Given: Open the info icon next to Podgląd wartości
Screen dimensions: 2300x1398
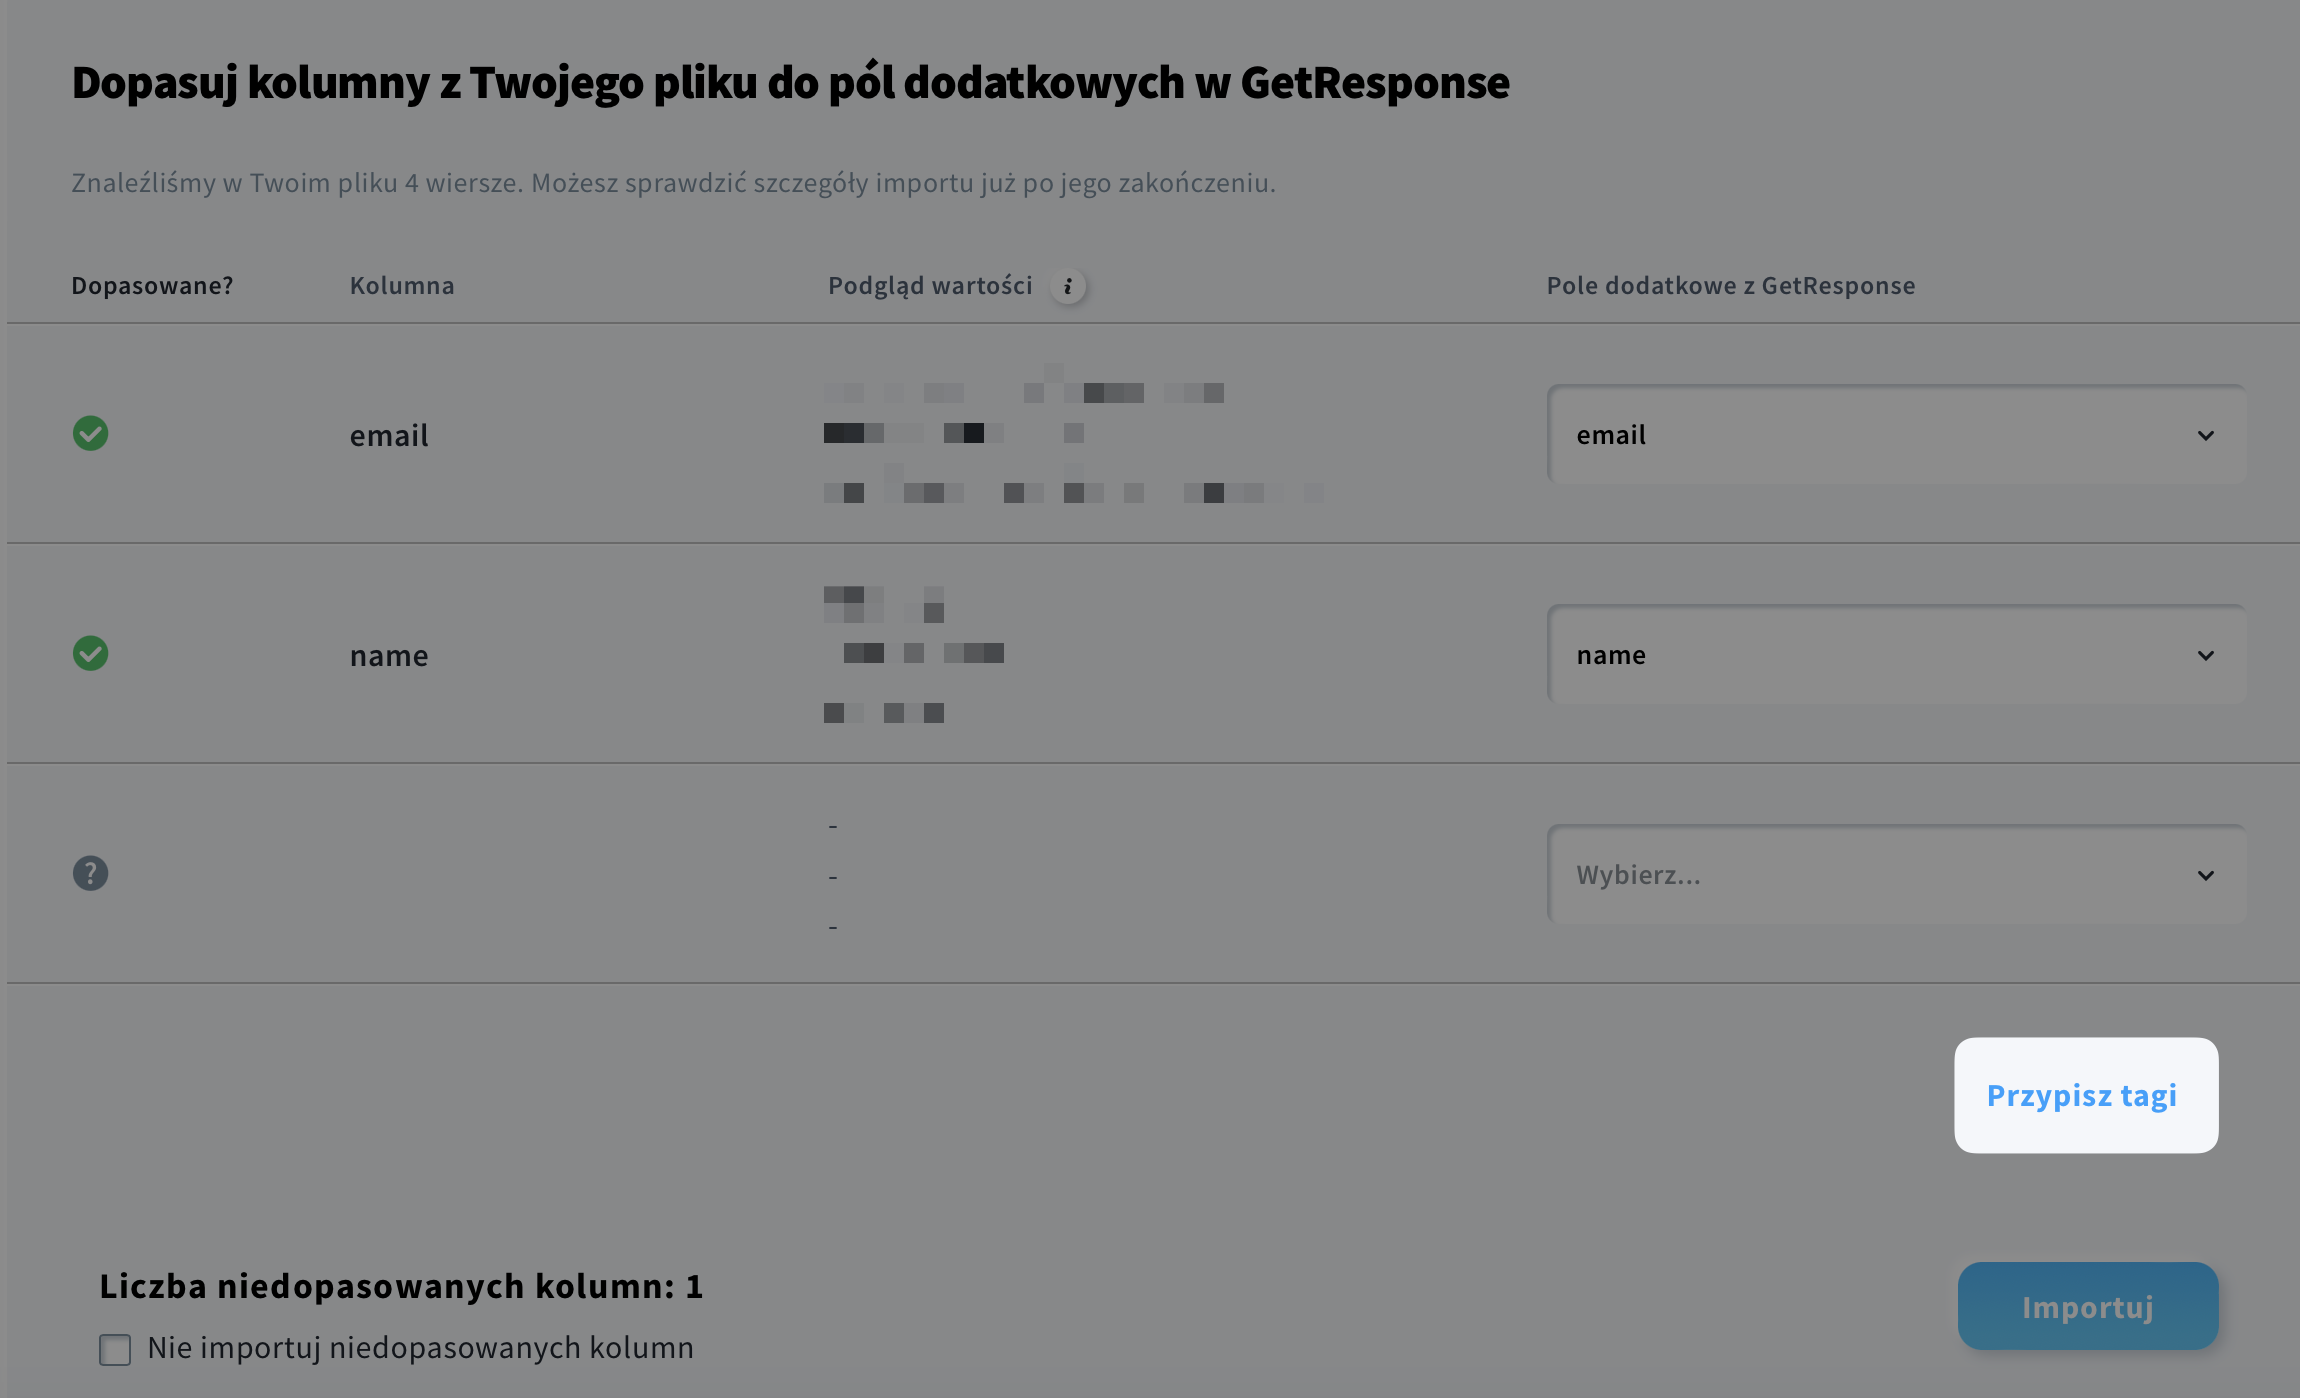Looking at the screenshot, I should 1068,287.
